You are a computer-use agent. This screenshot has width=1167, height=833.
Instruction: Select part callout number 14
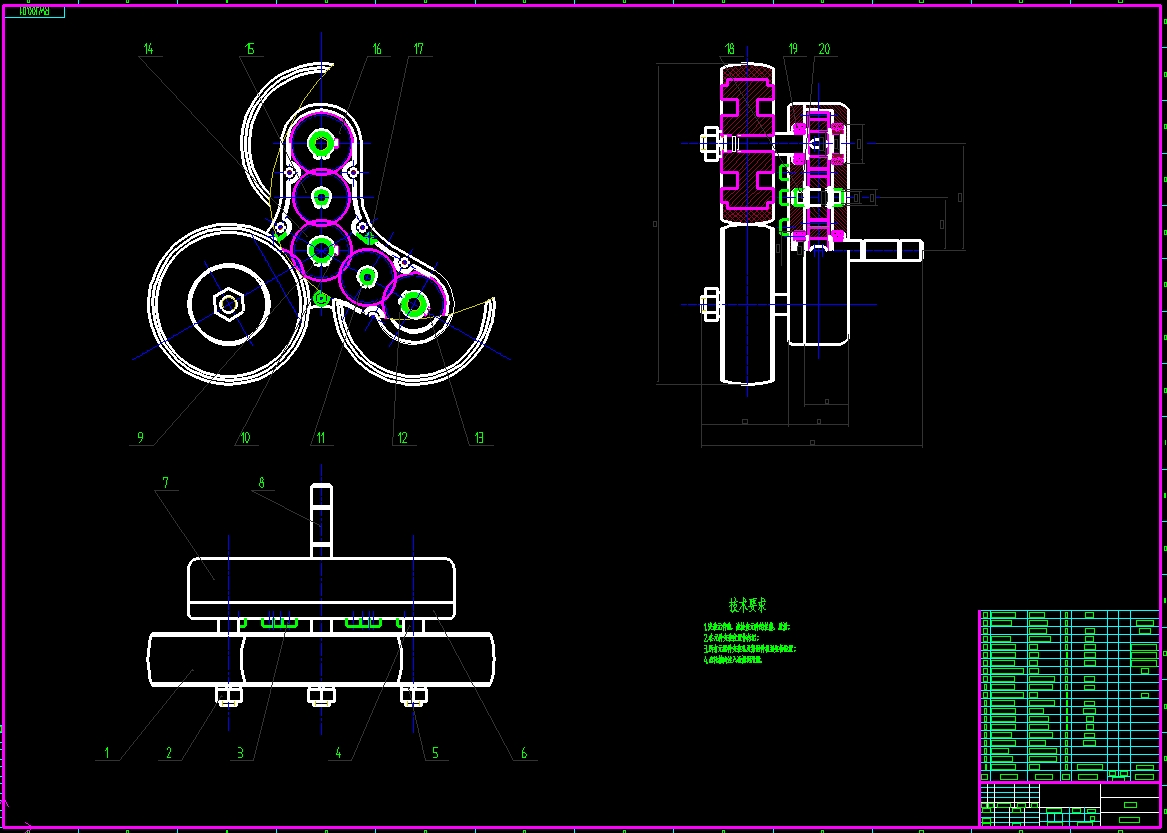[x=149, y=49]
